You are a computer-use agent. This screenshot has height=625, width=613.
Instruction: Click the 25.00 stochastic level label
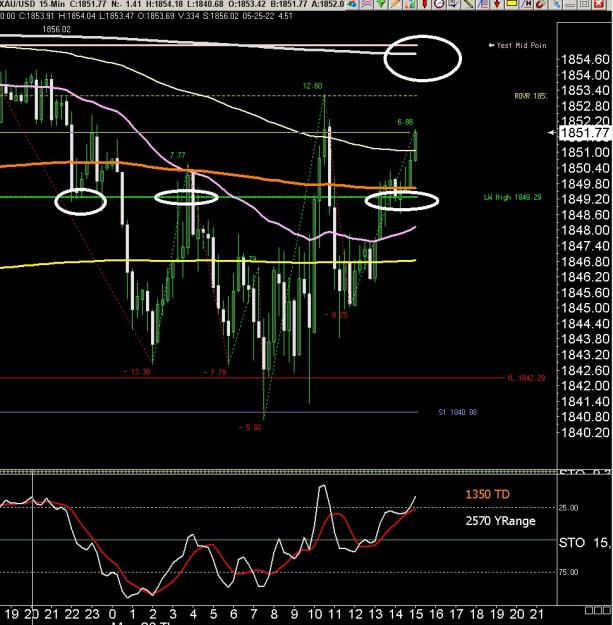[x=568, y=508]
